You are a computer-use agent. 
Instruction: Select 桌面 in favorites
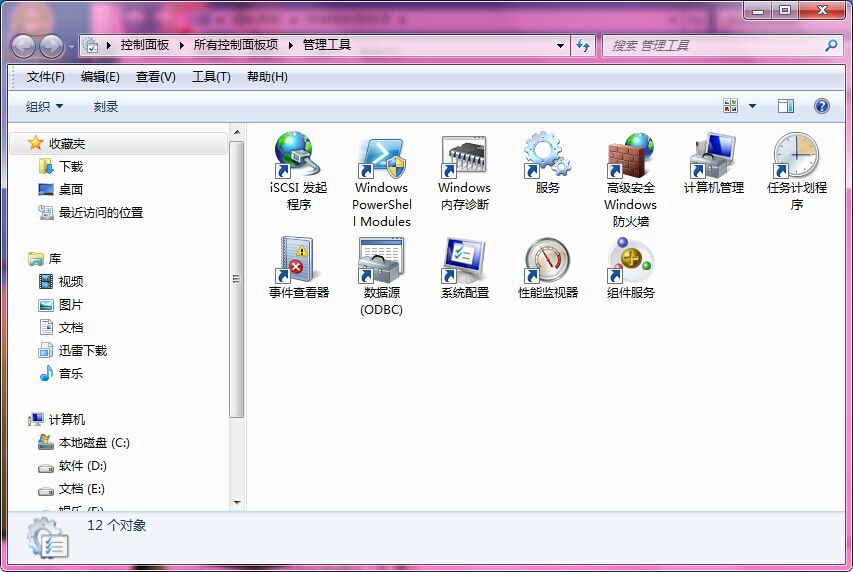(x=61, y=189)
